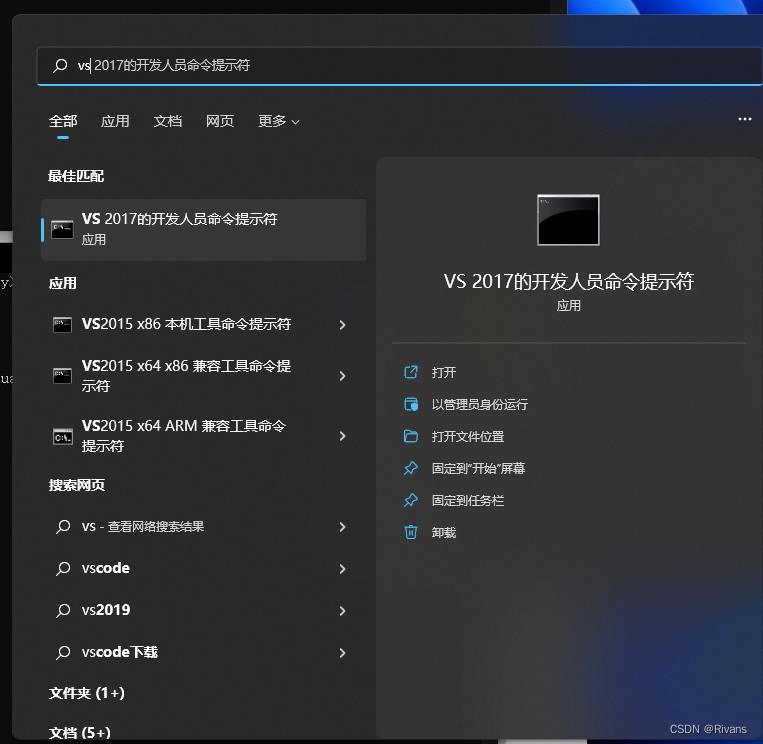Screen dimensions: 763x744
Task: Click icon of VS2015 x86 本机工具命令提示符
Action: [62, 325]
